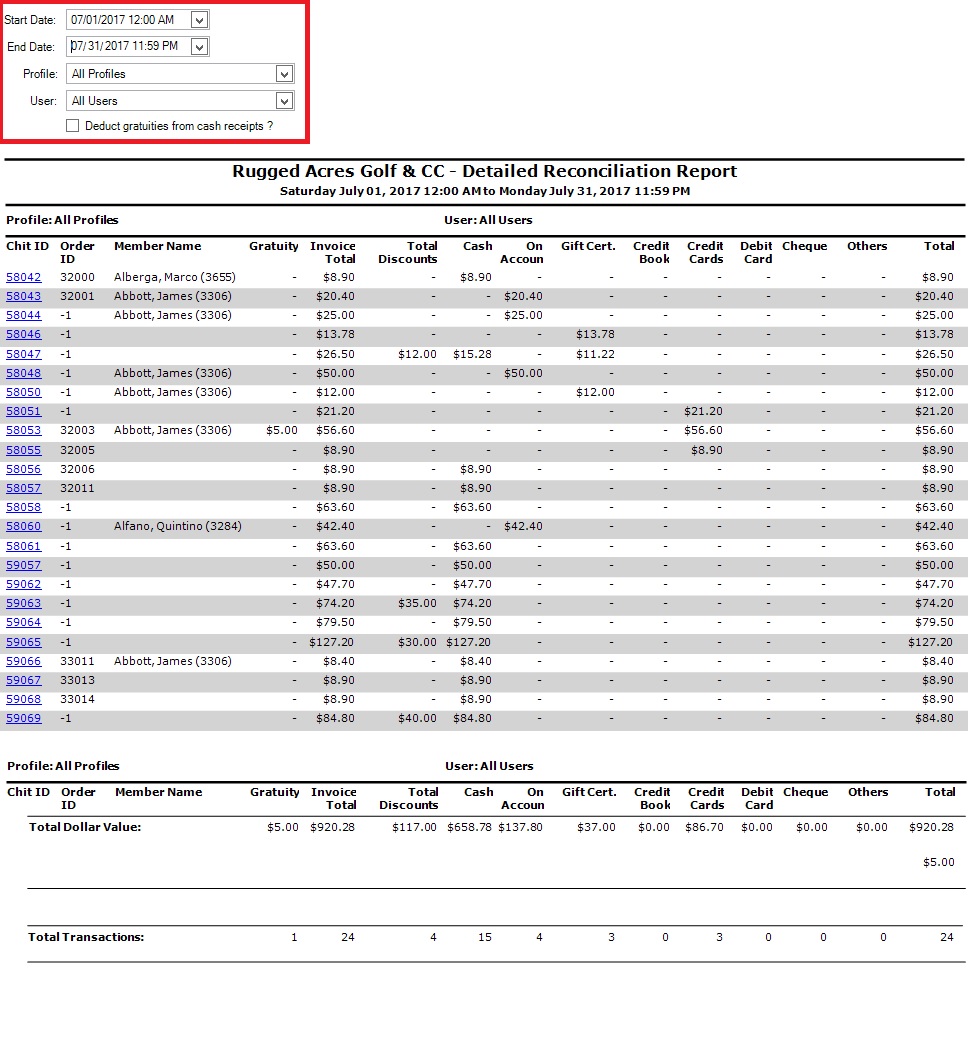Viewport: 980px width, 1055px height.
Task: Open chit 59057 link
Action: (24, 565)
